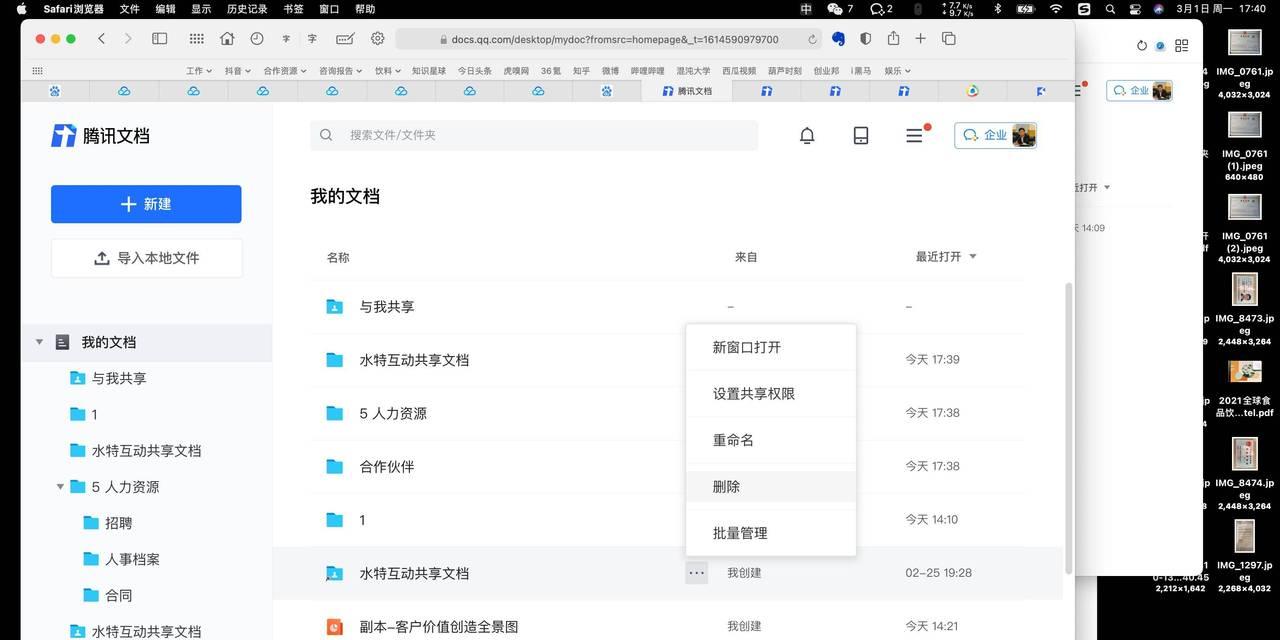Viewport: 1280px width, 640px height.
Task: Click the 名称 column header
Action: click(338, 257)
